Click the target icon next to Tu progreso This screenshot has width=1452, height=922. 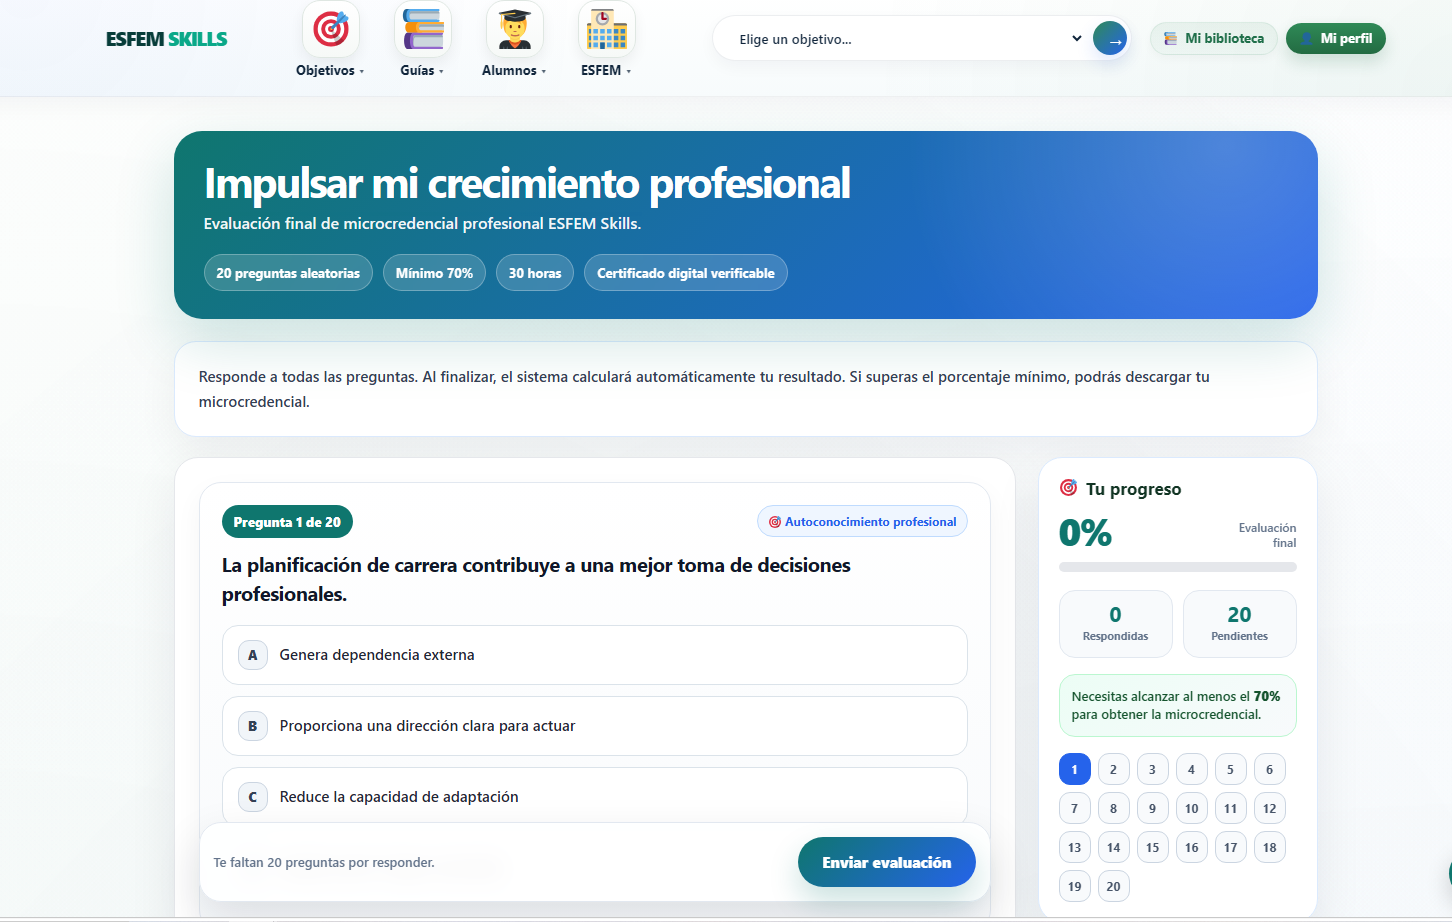click(x=1068, y=488)
